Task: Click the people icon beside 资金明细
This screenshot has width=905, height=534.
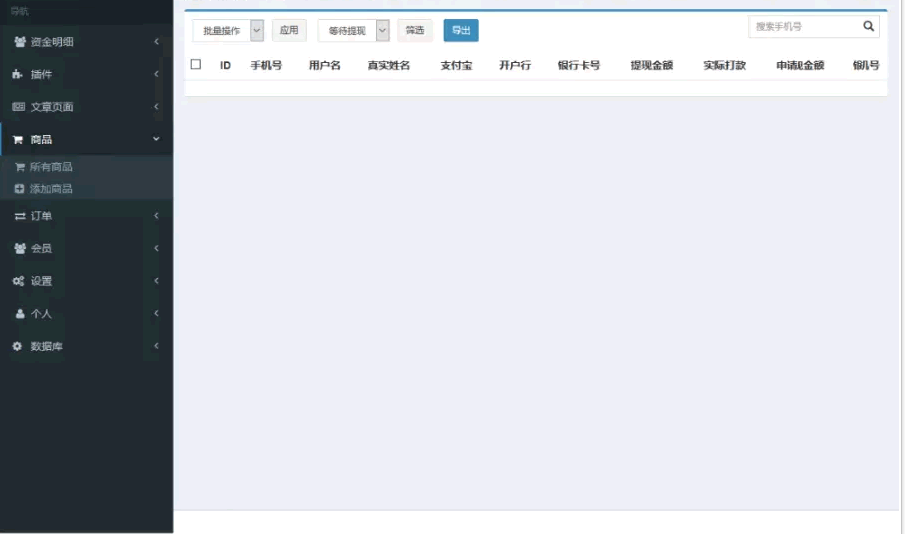Action: click(20, 42)
